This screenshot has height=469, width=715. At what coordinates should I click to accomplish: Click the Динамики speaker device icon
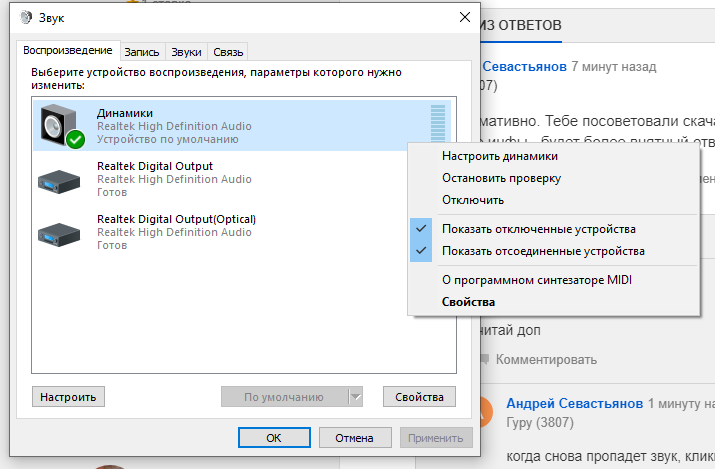pos(62,126)
